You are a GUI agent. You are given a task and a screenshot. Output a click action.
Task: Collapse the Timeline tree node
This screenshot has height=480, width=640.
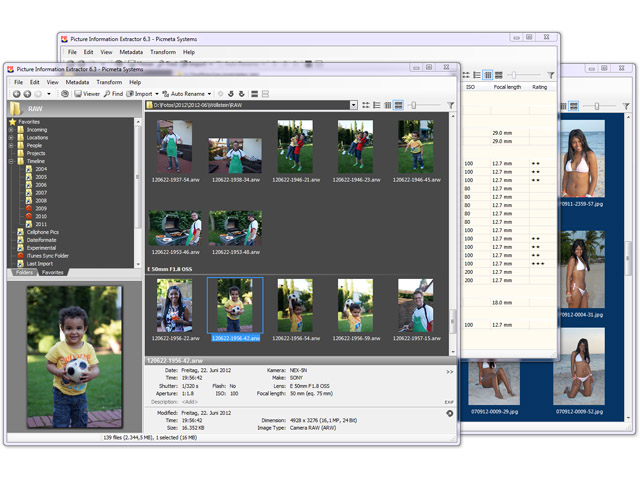(10, 161)
